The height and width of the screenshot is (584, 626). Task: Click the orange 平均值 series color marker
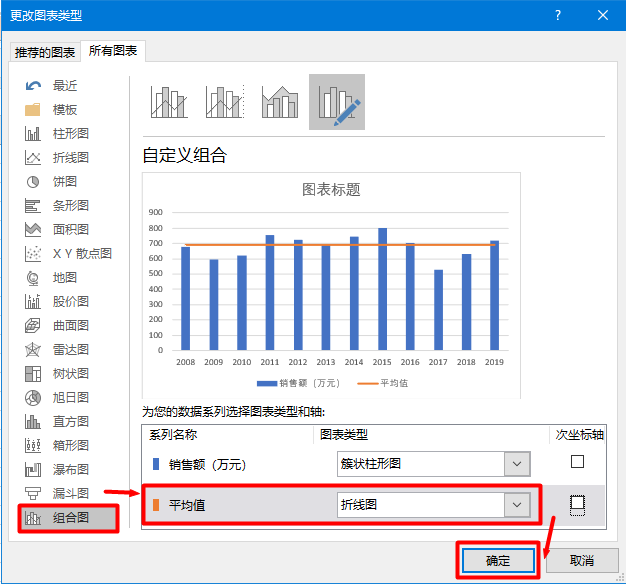click(156, 505)
